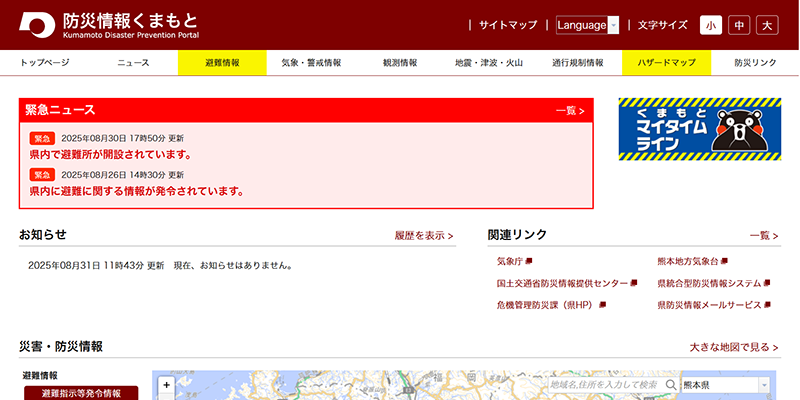Click 履歴を表示 in お知らせ section
The image size is (800, 400).
pos(424,236)
